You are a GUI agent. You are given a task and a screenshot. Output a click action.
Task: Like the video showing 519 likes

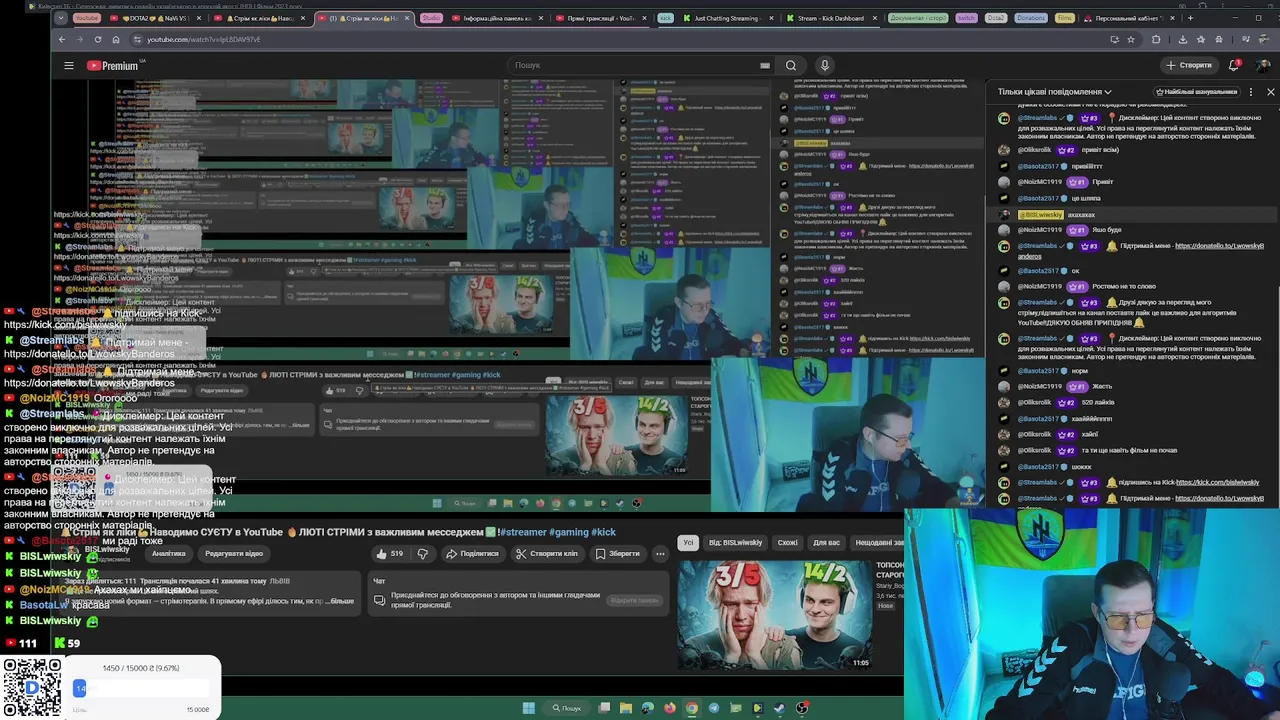tap(391, 554)
